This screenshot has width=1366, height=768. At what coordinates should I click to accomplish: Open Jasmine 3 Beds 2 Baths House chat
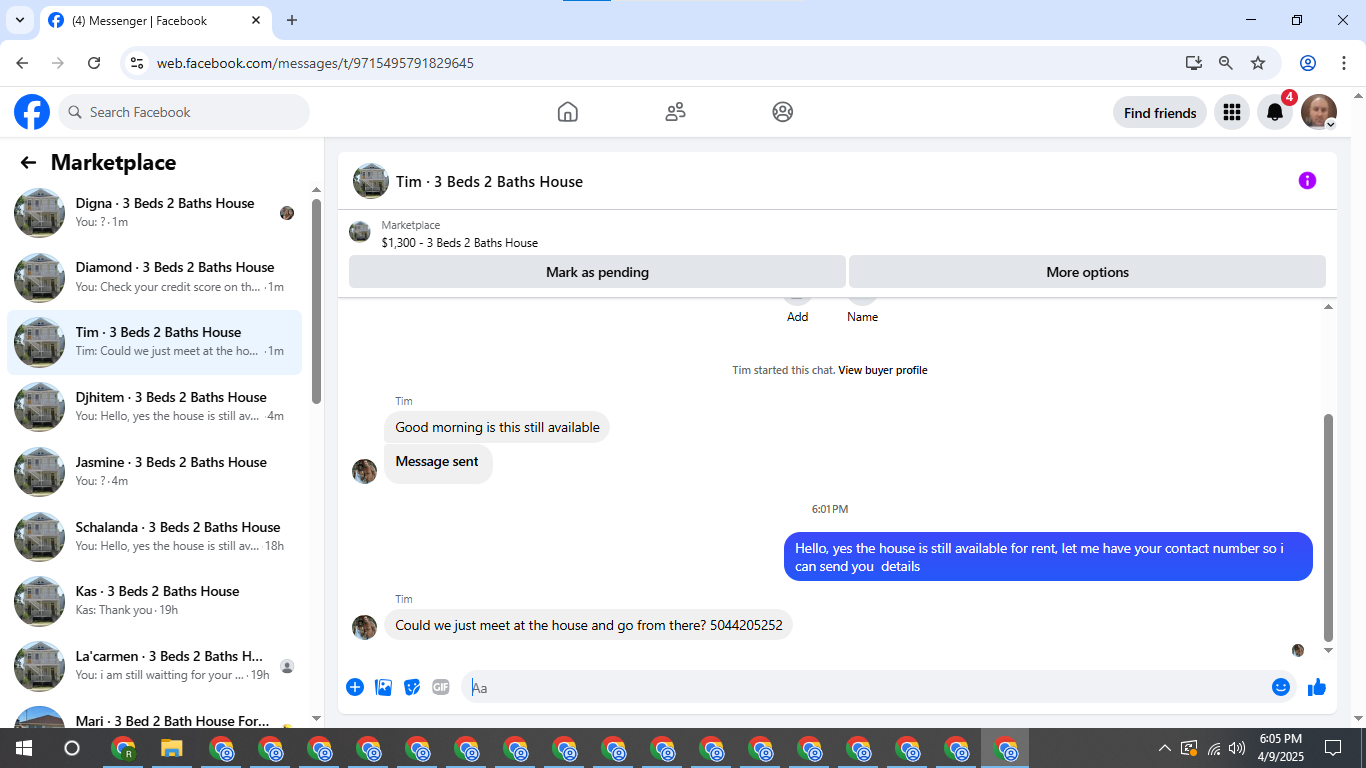pos(155,472)
